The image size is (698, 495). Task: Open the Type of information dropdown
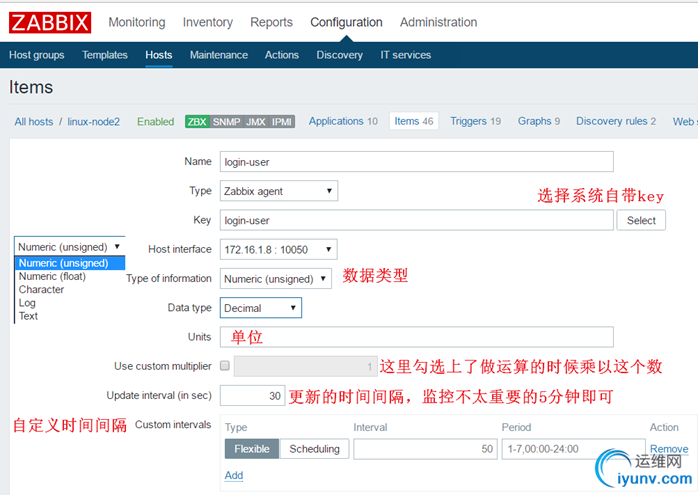tap(276, 279)
